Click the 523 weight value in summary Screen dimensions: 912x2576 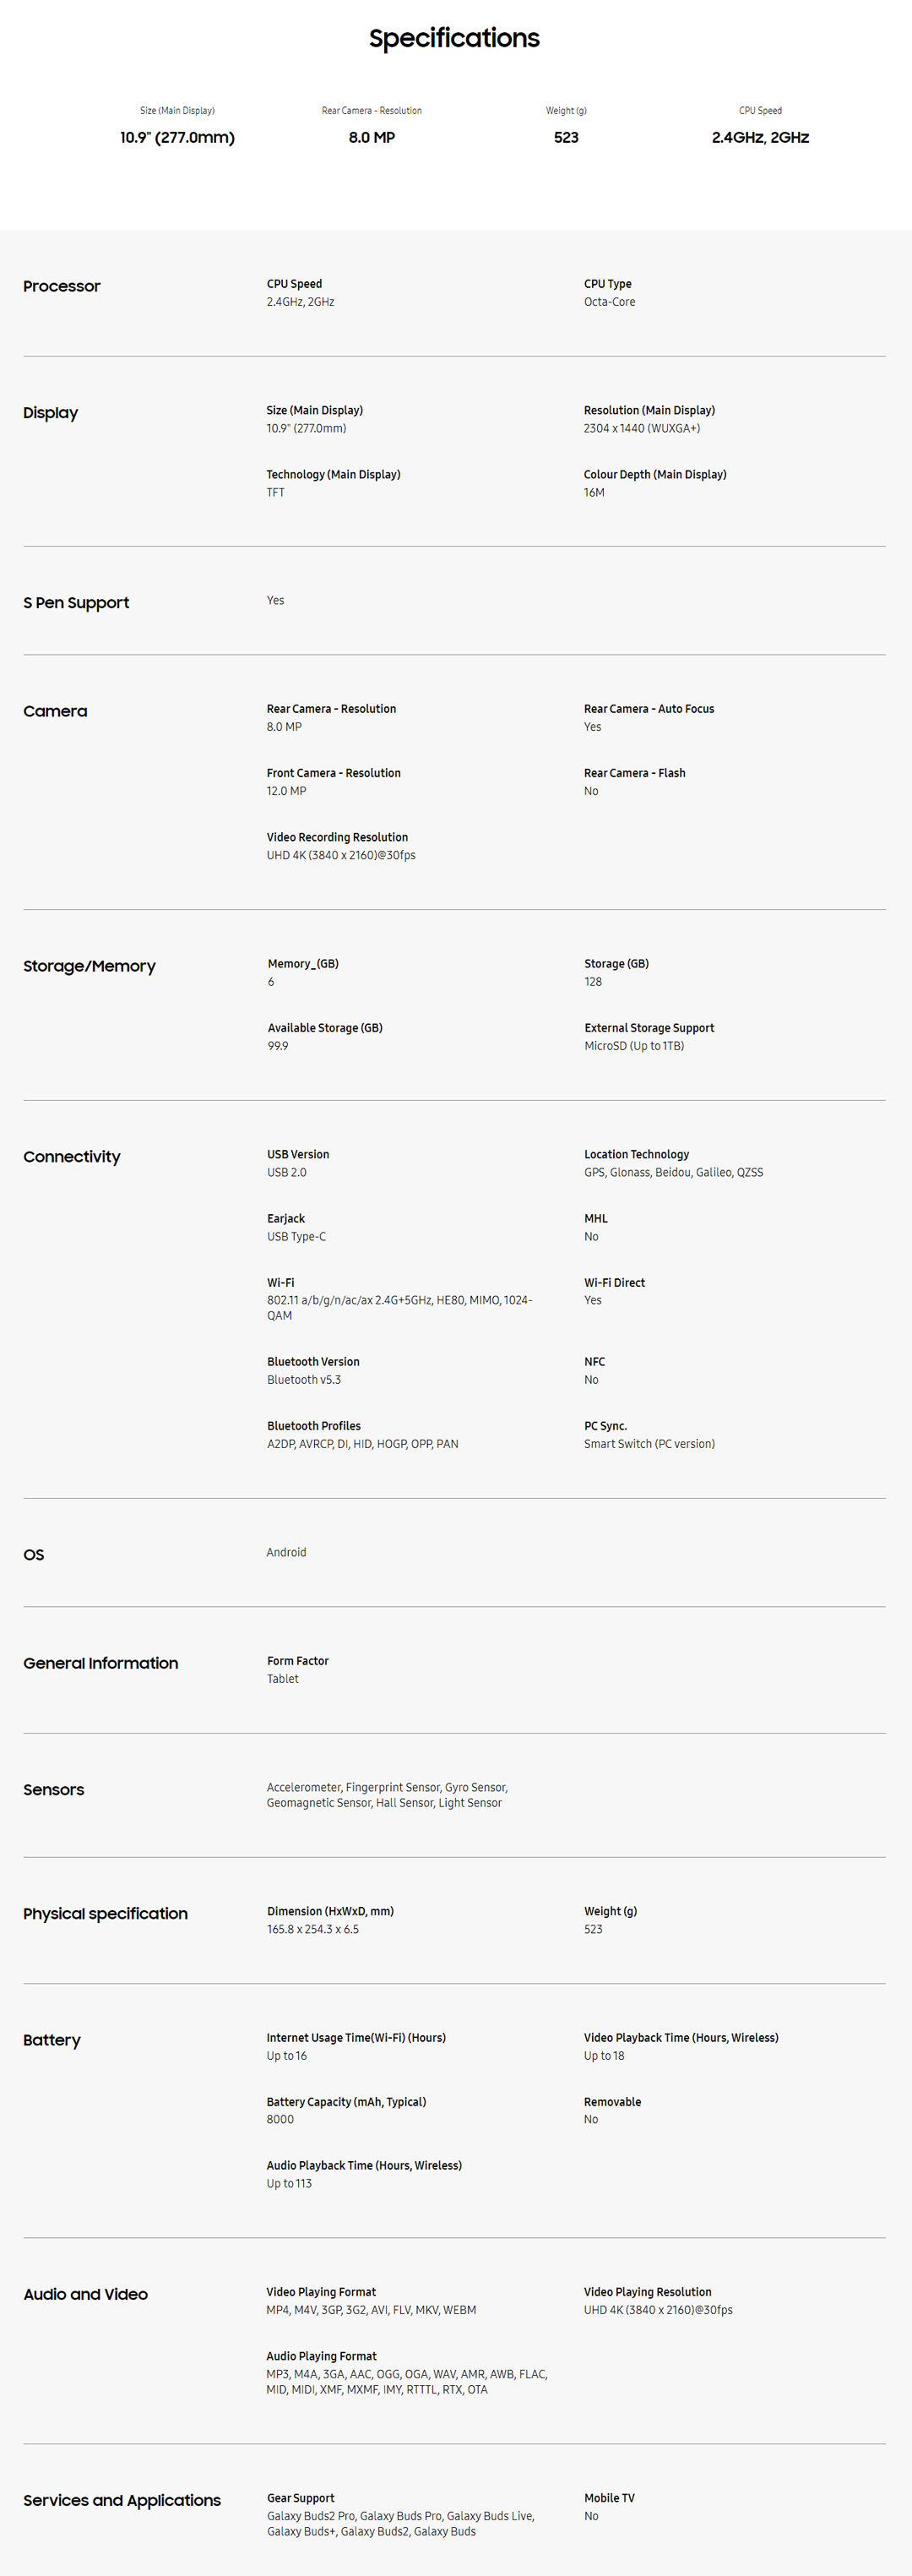[566, 137]
